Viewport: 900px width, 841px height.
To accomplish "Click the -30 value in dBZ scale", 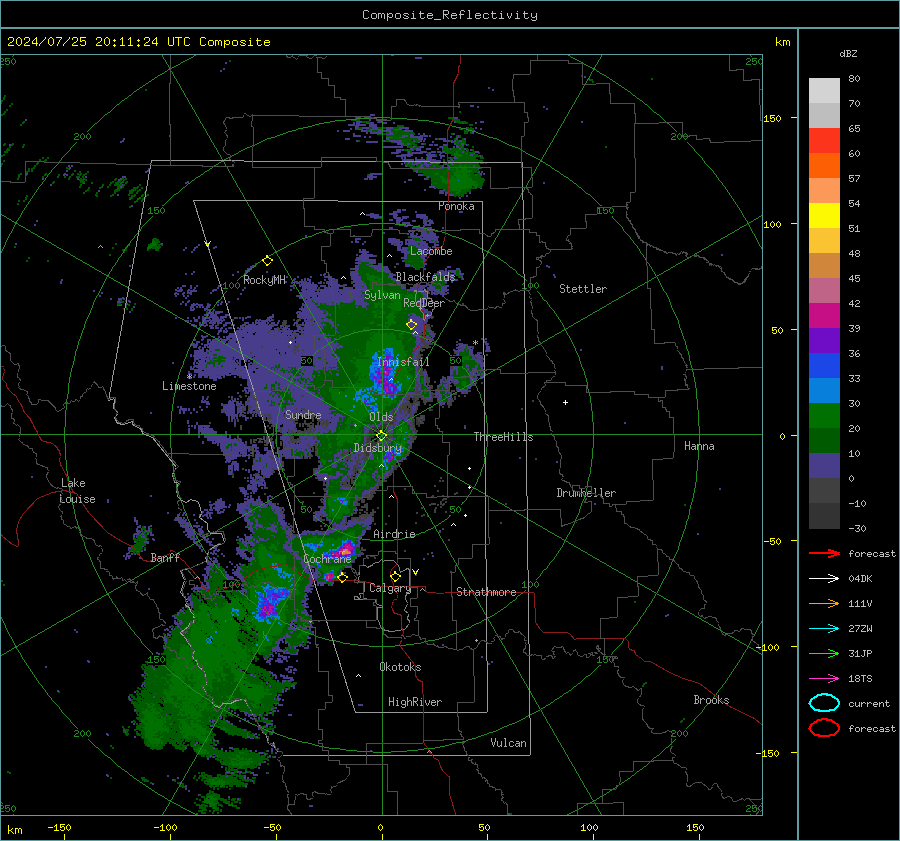I will (857, 528).
